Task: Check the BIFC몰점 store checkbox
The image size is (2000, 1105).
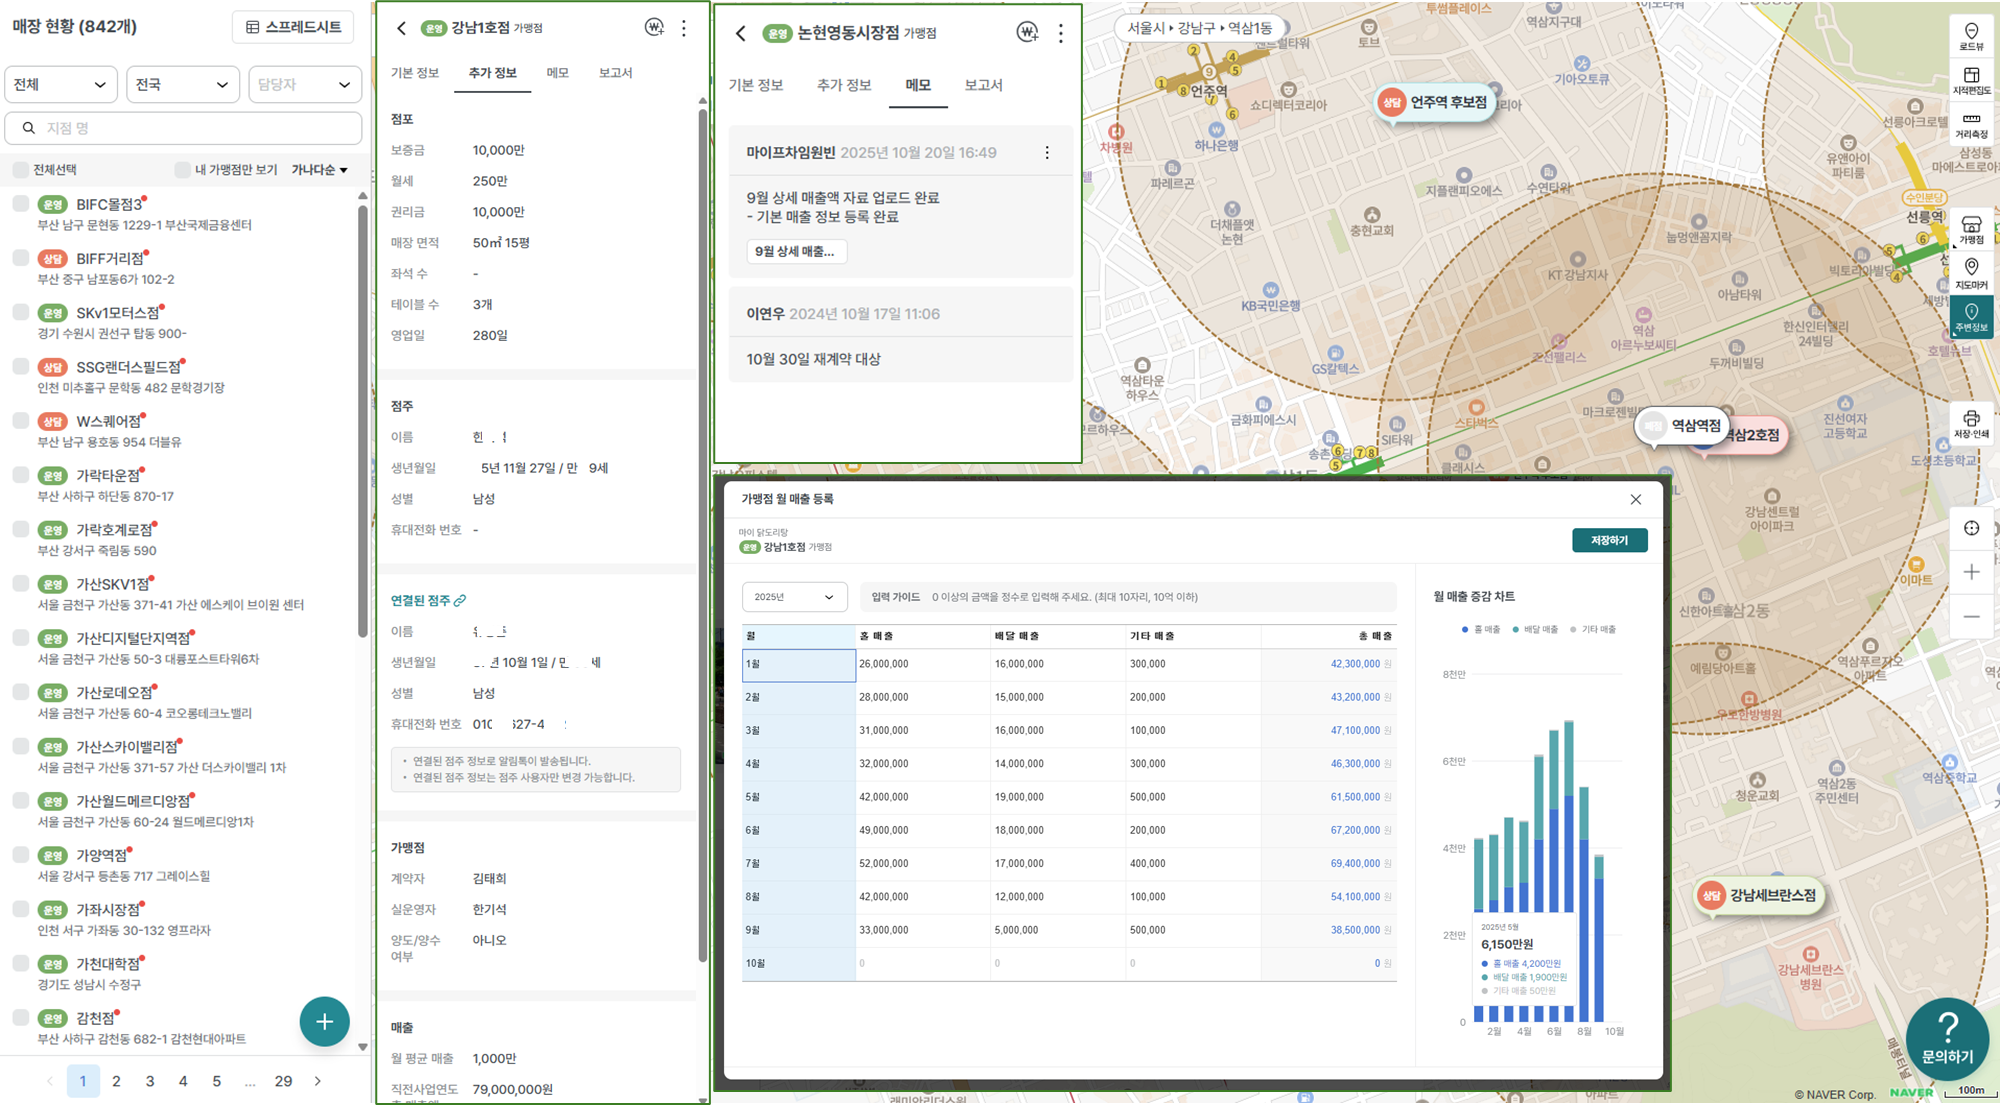Action: pyautogui.click(x=21, y=204)
